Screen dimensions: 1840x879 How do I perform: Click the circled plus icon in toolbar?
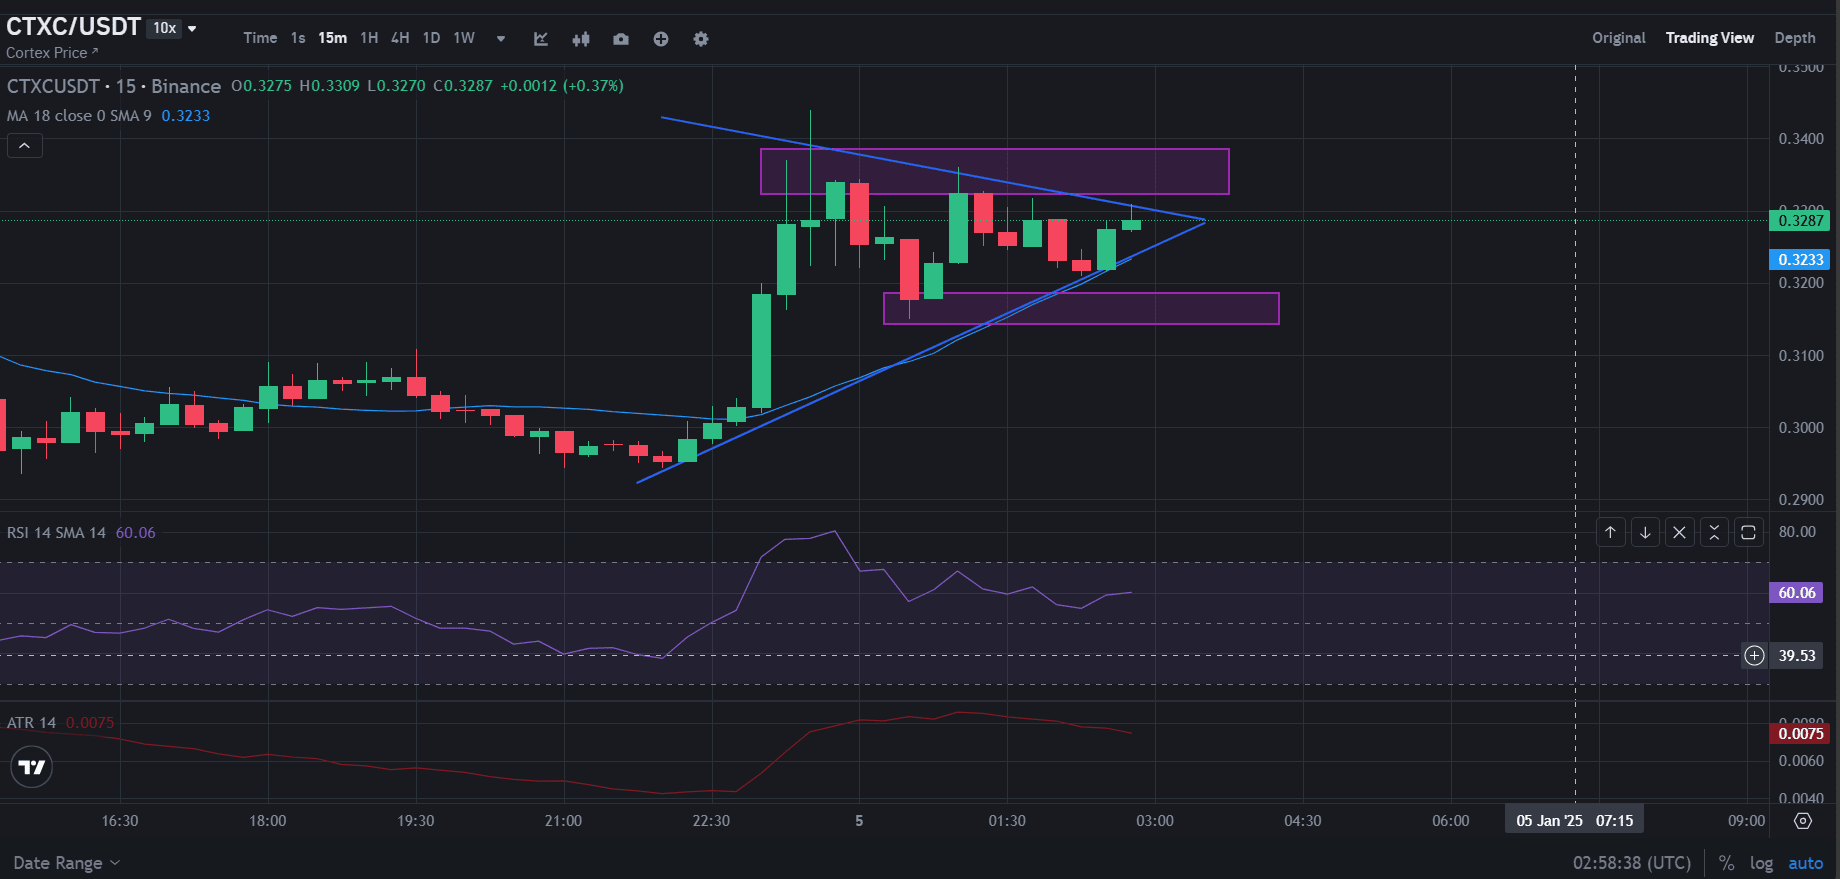point(661,39)
